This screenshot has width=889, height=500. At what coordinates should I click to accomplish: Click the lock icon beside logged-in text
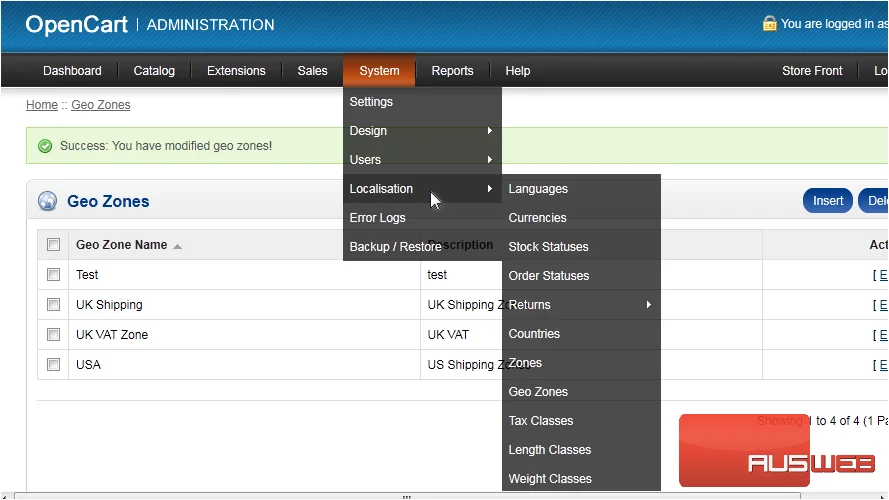pos(769,24)
